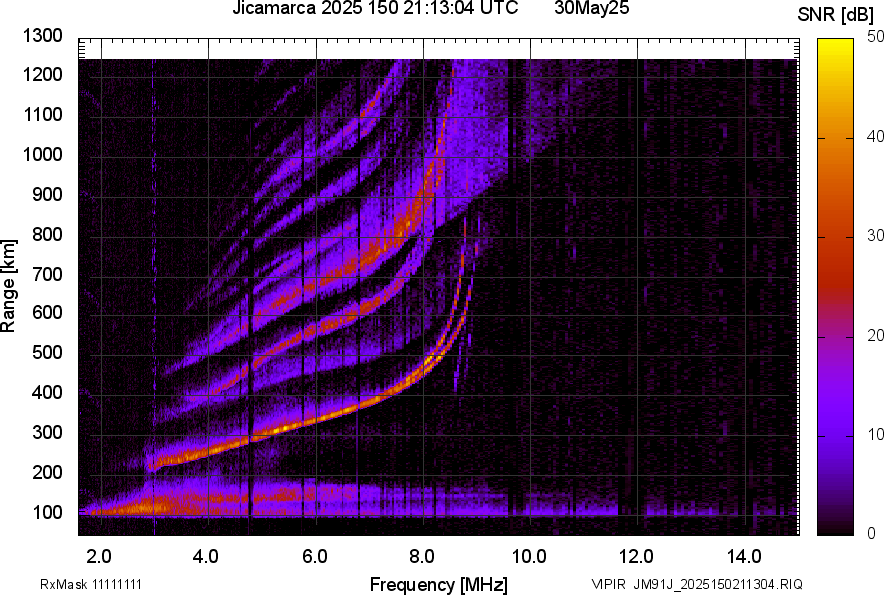Click the SNR color scale bar
The image size is (884, 595).
click(x=835, y=287)
